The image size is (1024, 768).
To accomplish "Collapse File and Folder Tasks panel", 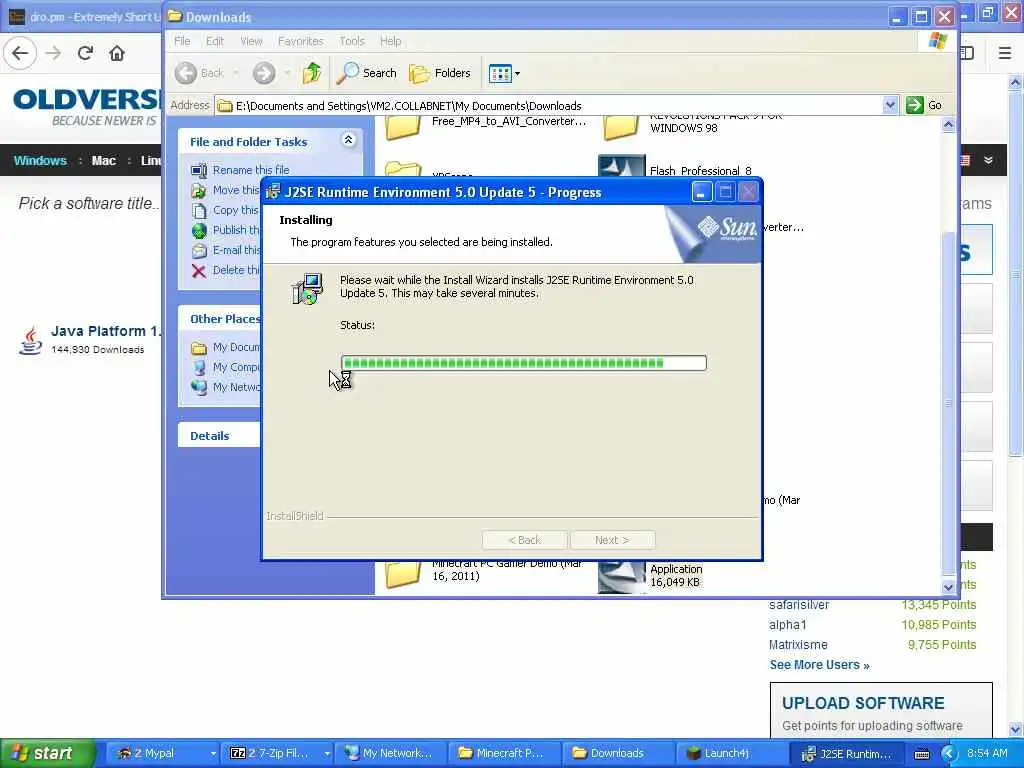I will click(x=348, y=140).
